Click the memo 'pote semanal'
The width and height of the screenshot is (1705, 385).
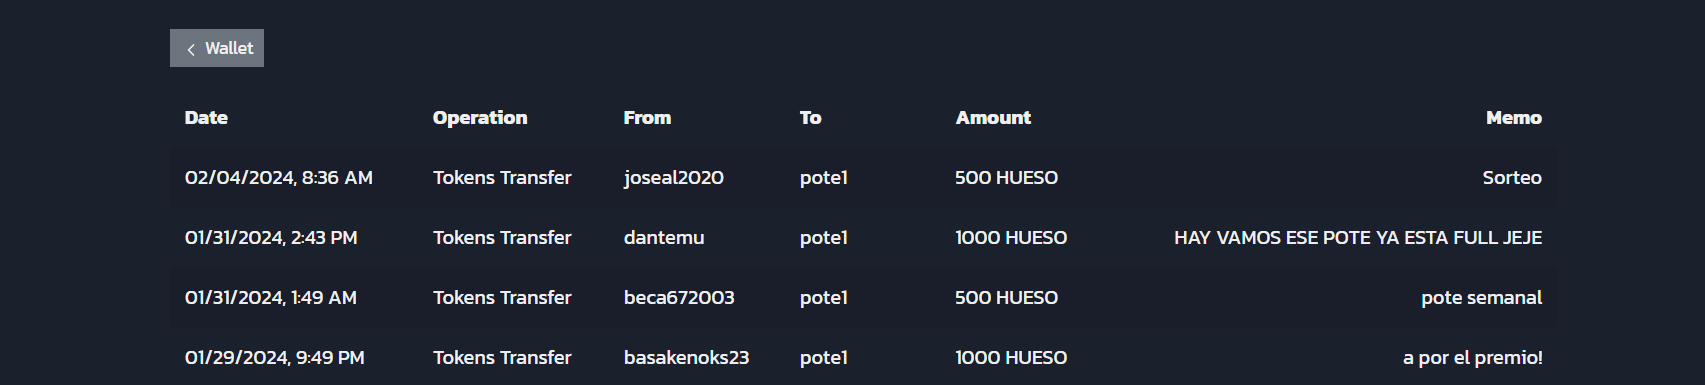click(x=1481, y=298)
